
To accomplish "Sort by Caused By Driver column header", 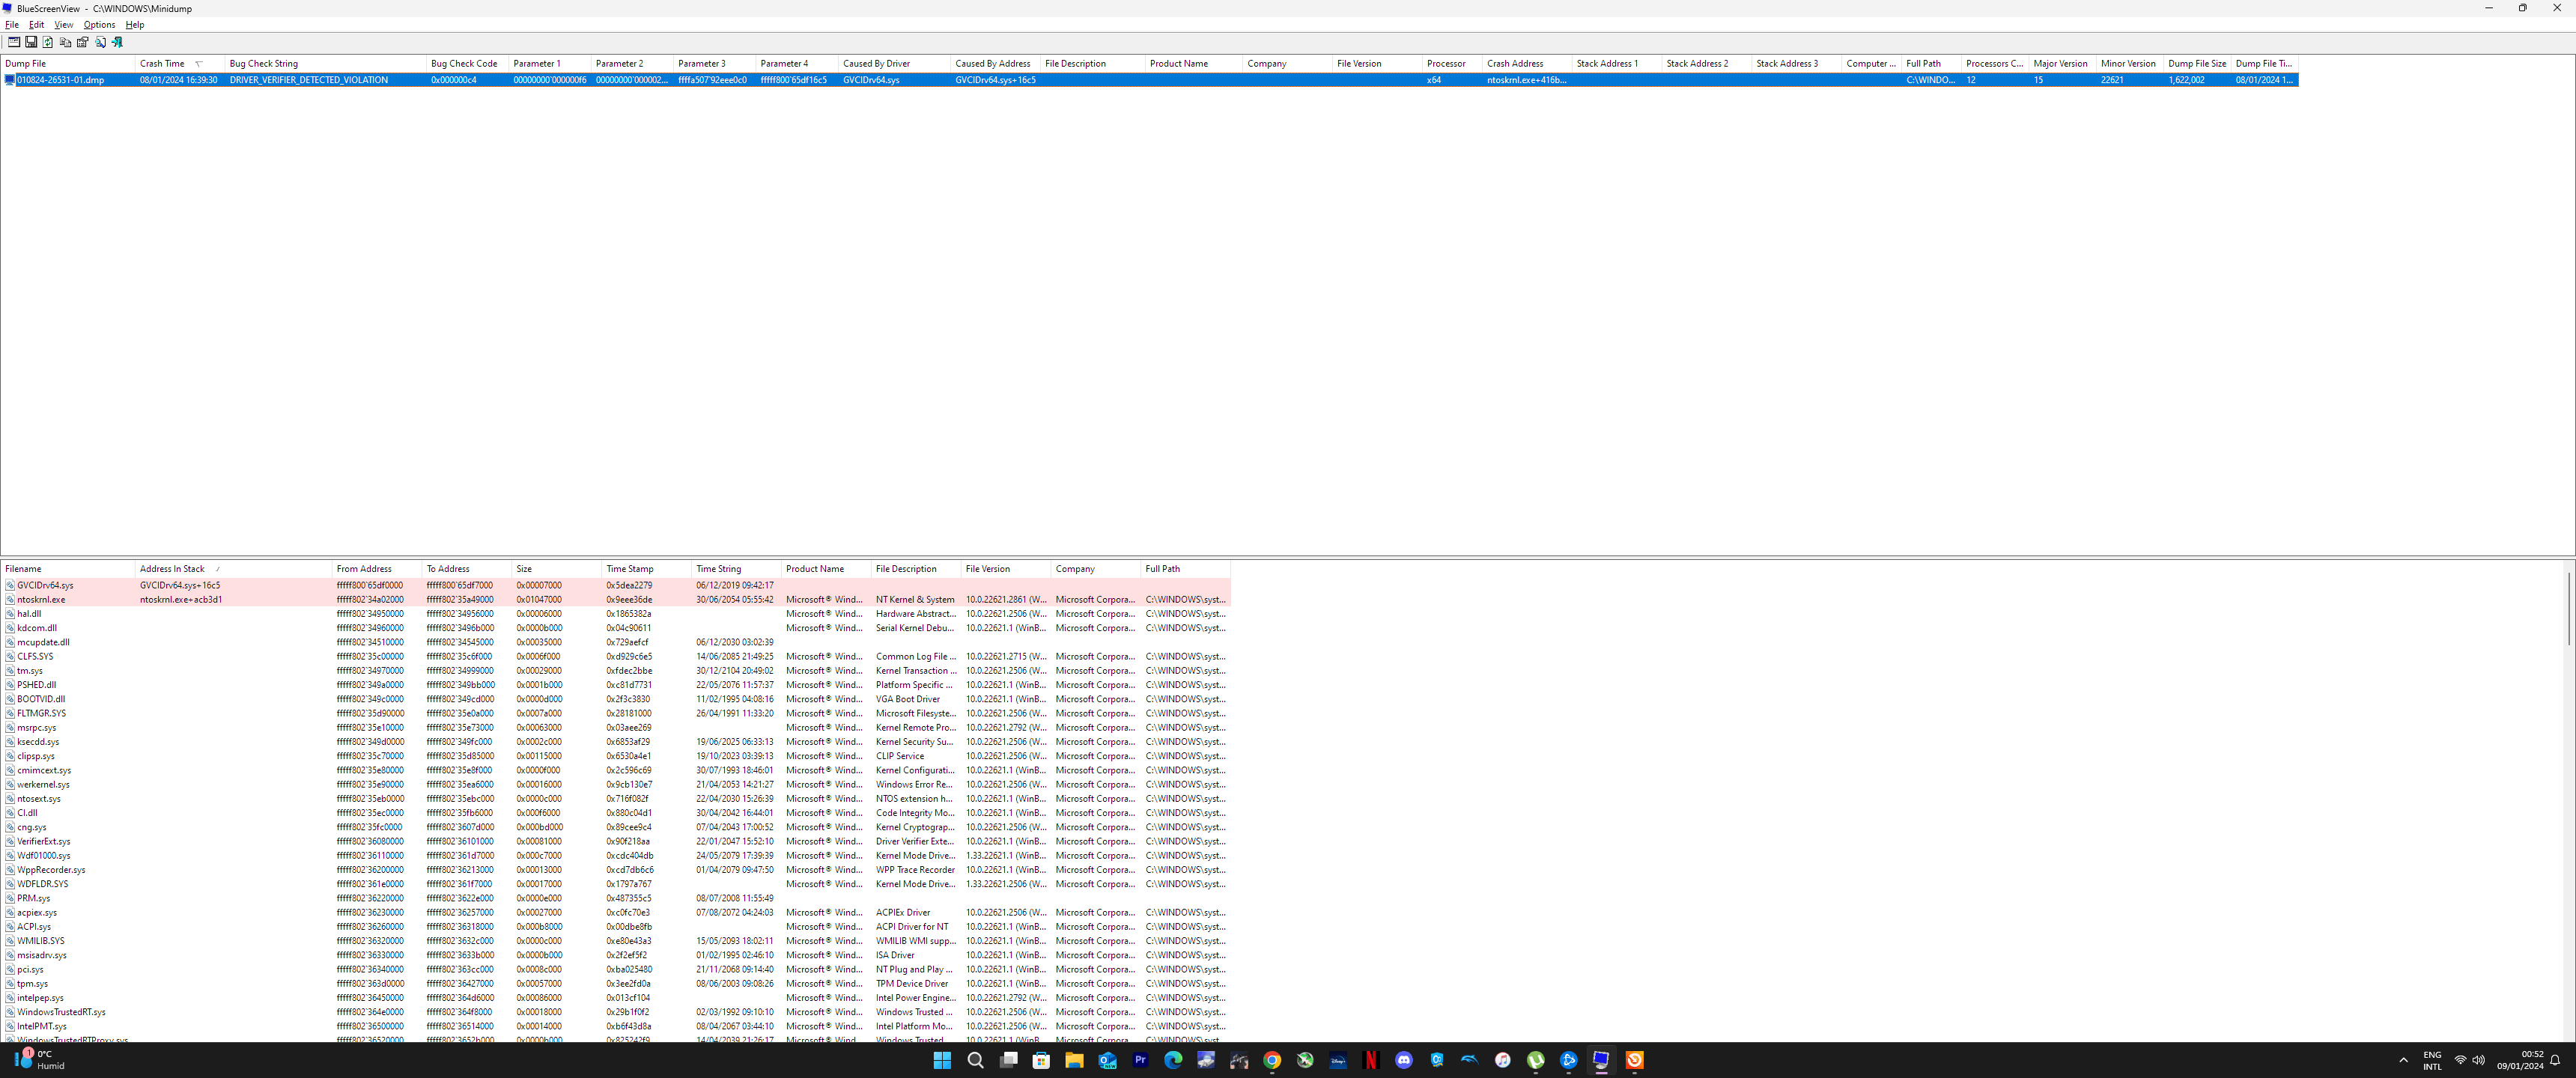I will [x=894, y=64].
